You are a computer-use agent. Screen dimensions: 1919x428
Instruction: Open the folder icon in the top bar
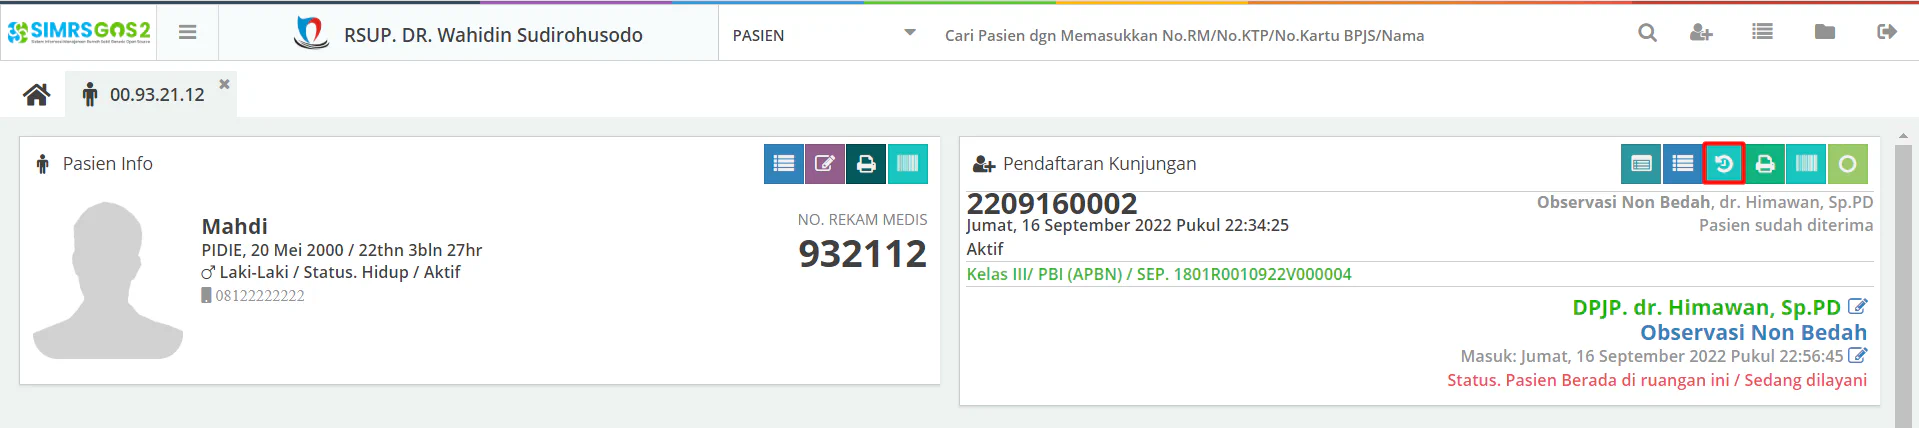pyautogui.click(x=1824, y=33)
